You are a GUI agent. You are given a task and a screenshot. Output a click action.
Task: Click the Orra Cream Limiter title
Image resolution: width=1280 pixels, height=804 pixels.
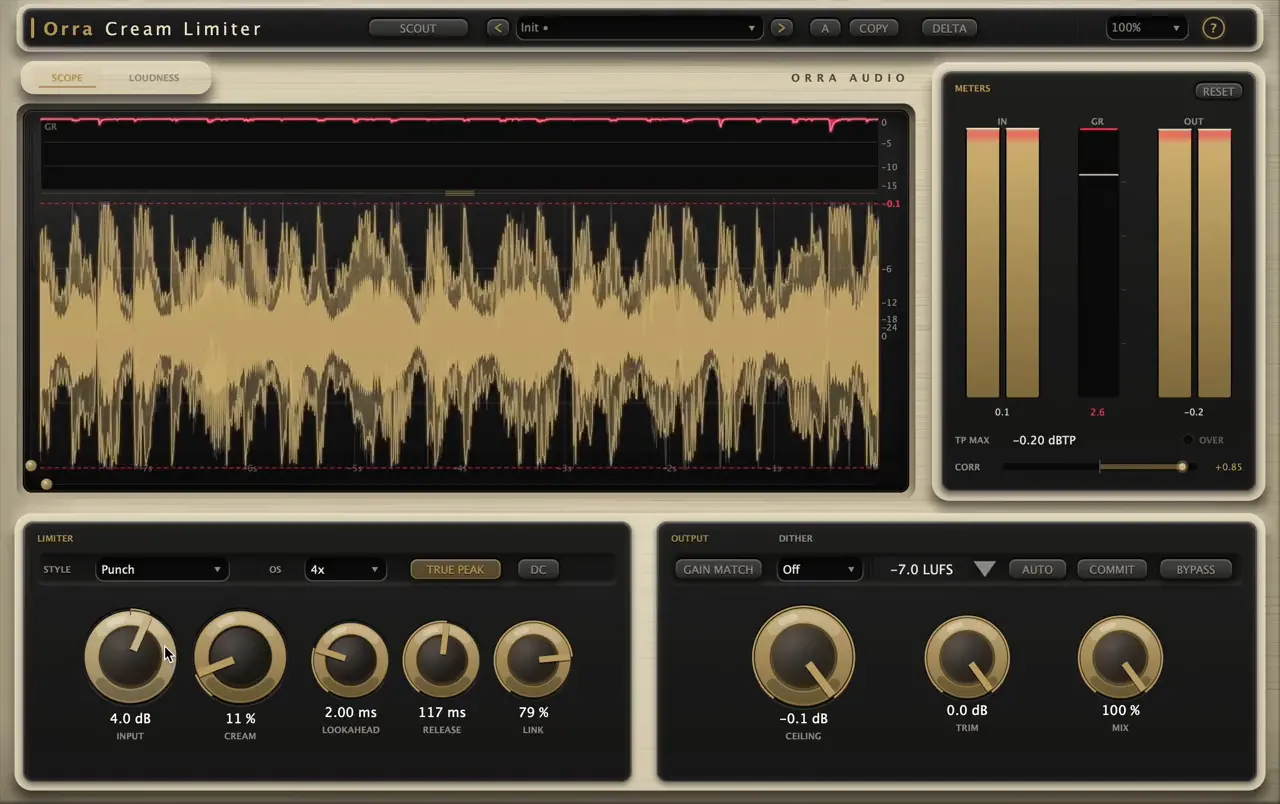coord(152,28)
